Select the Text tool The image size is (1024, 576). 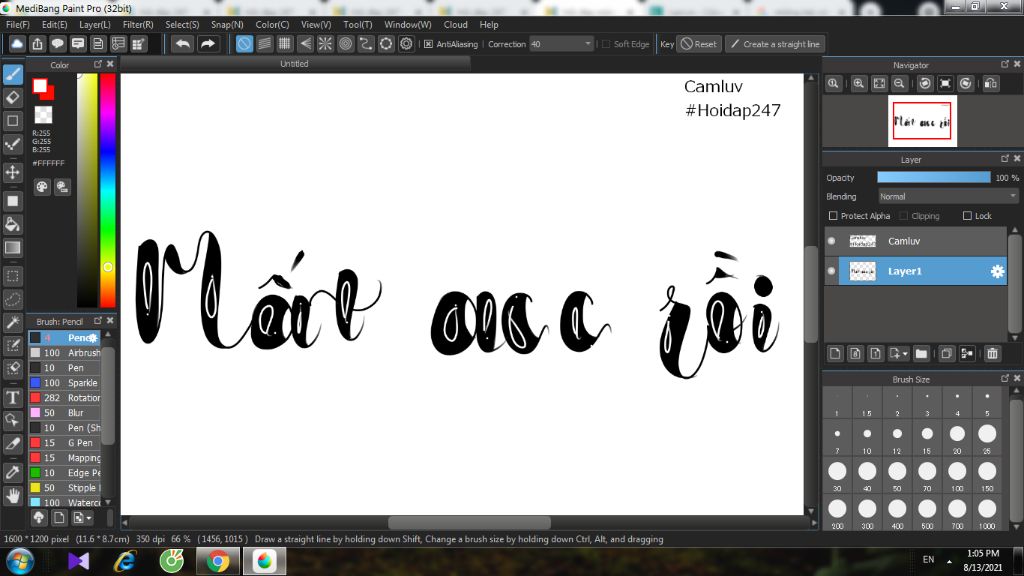click(13, 397)
